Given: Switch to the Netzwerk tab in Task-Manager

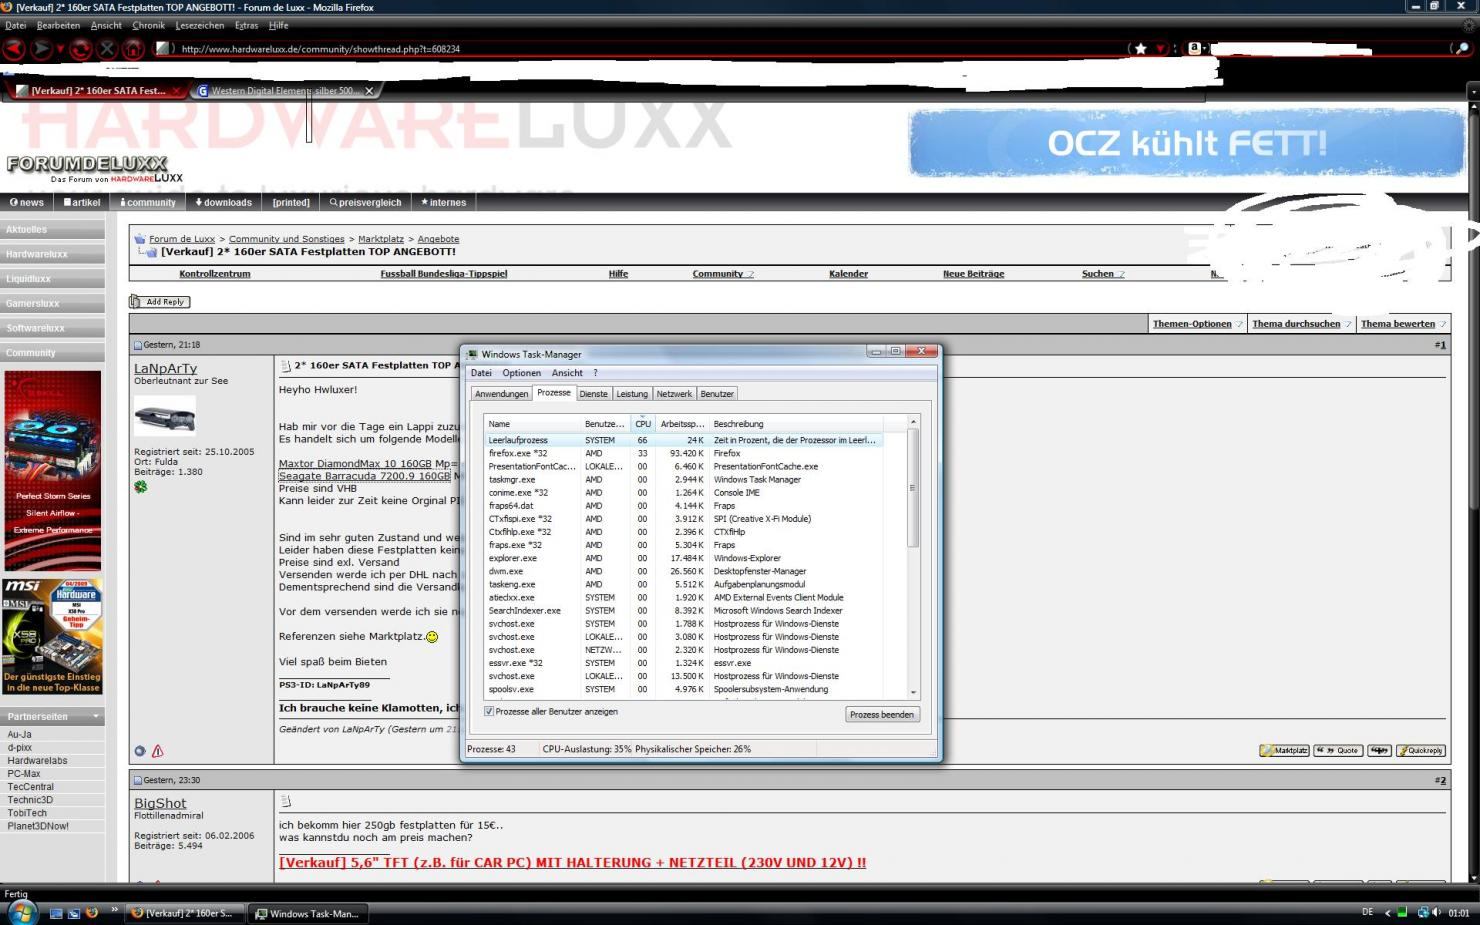Looking at the screenshot, I should click(x=674, y=394).
